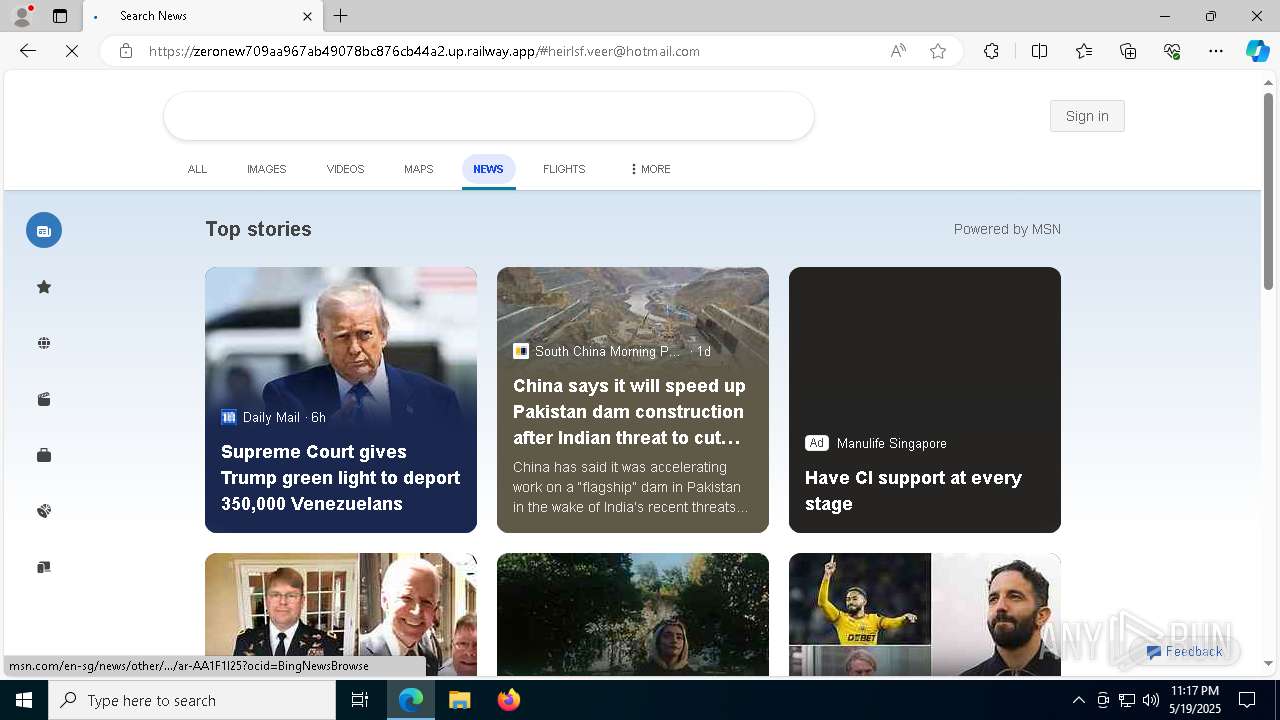Open the Windows Start menu
The height and width of the screenshot is (720, 1280).
point(24,700)
